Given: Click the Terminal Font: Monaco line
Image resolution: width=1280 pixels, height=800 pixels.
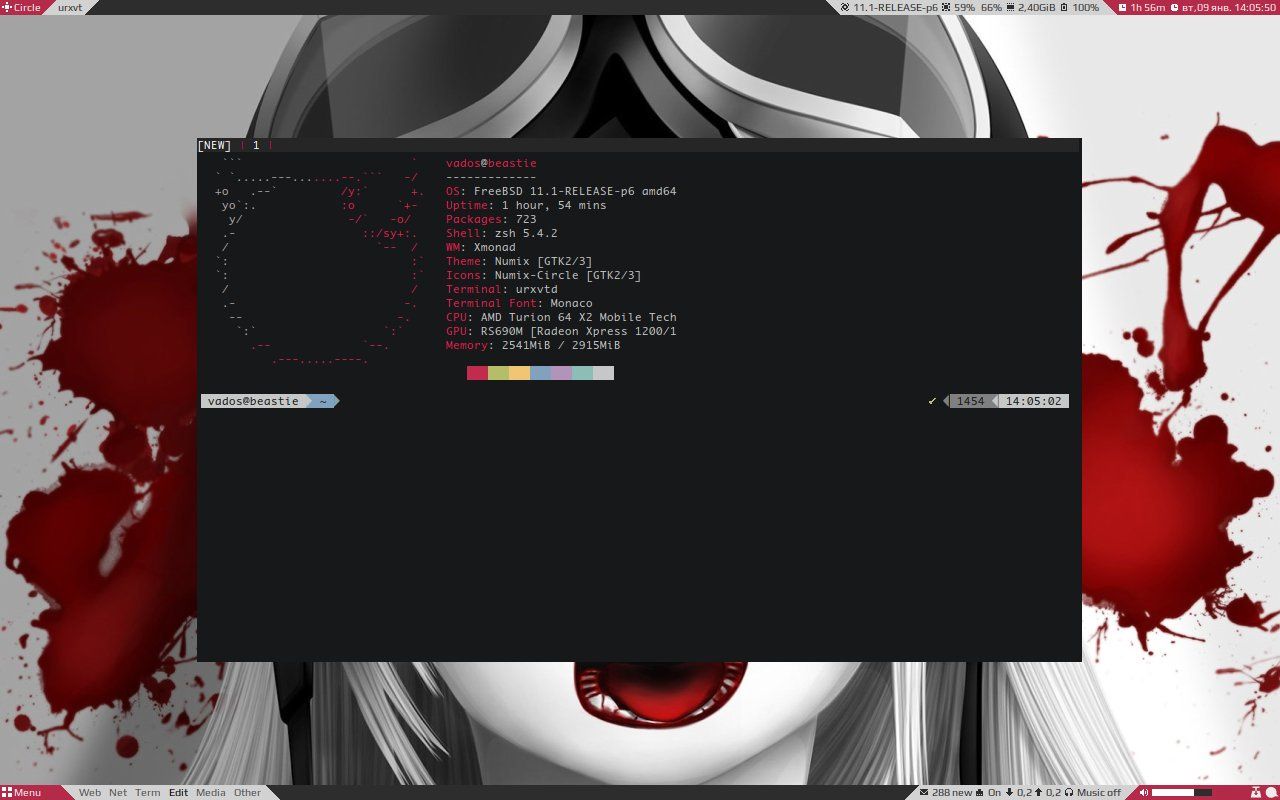Looking at the screenshot, I should coord(519,303).
